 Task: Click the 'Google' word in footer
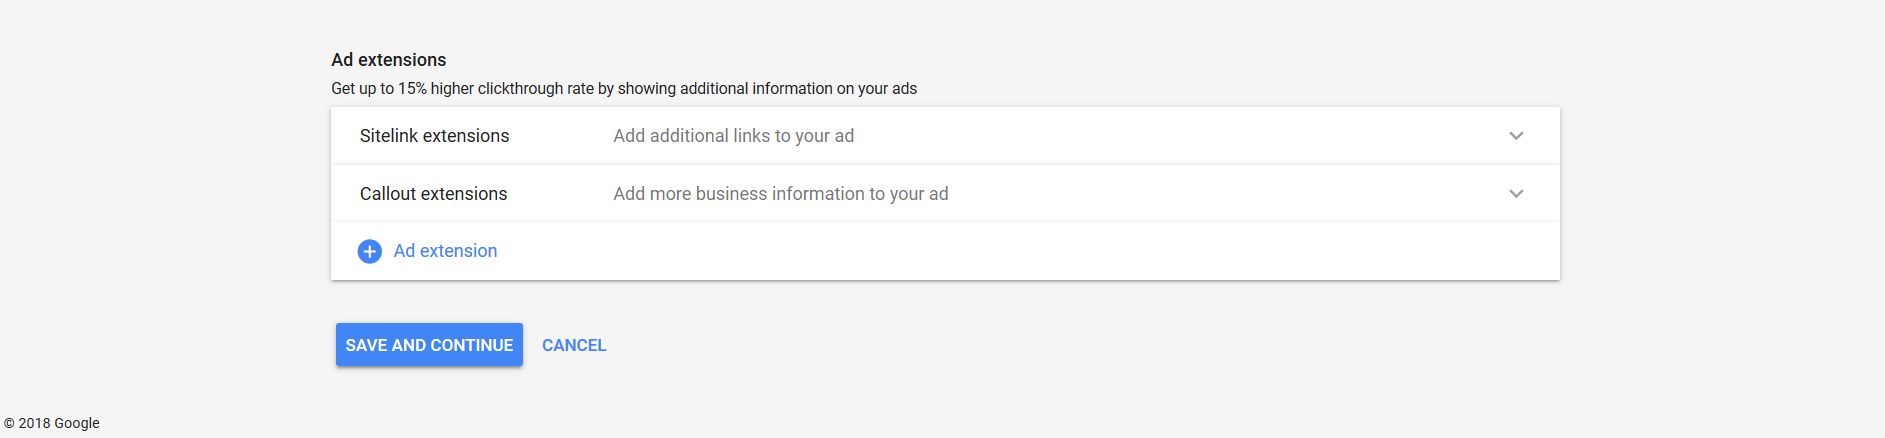(77, 423)
